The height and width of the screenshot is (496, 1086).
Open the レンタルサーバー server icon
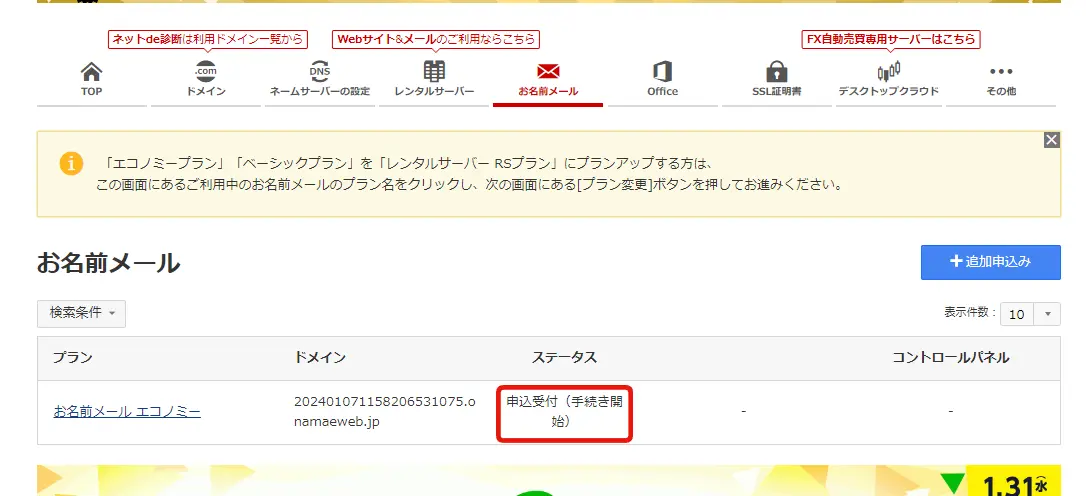click(x=434, y=72)
